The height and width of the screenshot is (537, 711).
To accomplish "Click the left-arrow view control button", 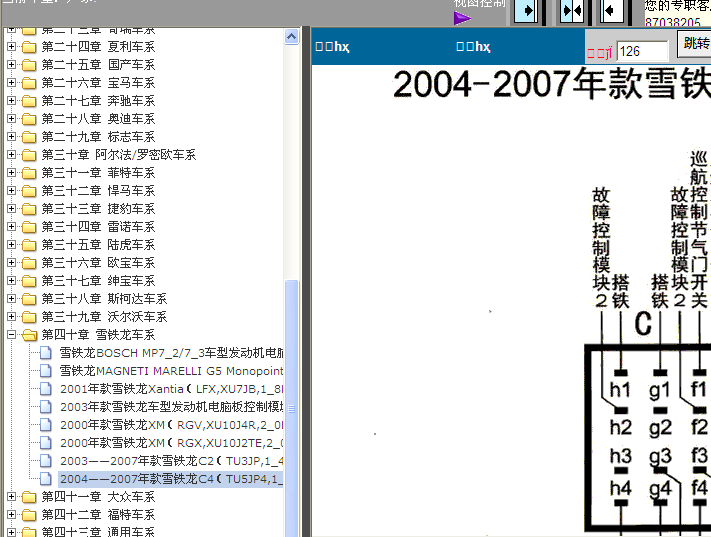I will click(x=610, y=10).
